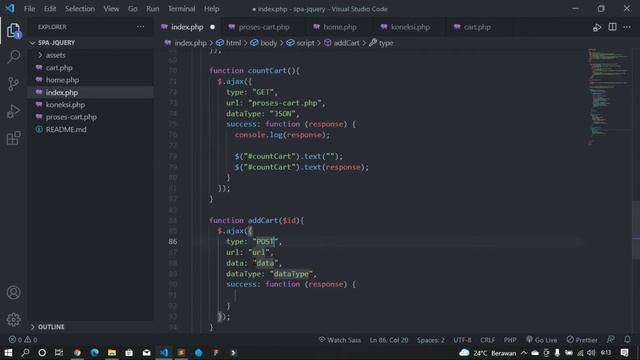Viewport: 640px width, 360px height.
Task: Open the Run menu
Action: [153, 9]
